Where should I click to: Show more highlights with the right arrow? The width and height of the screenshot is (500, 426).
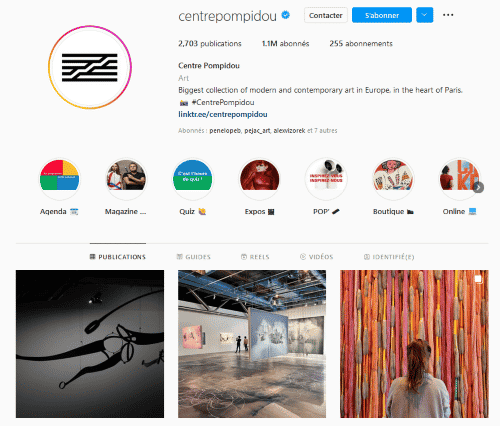pyautogui.click(x=478, y=187)
